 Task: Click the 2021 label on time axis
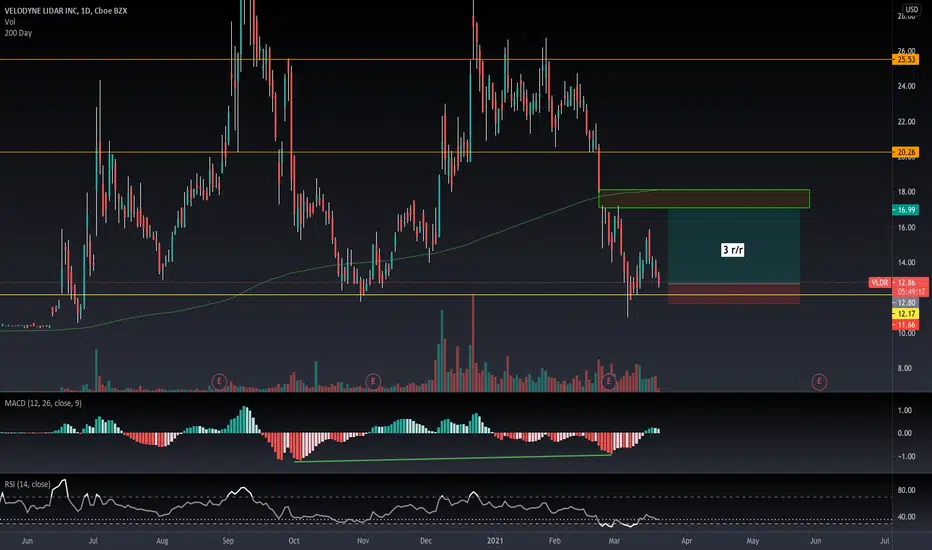coord(495,540)
